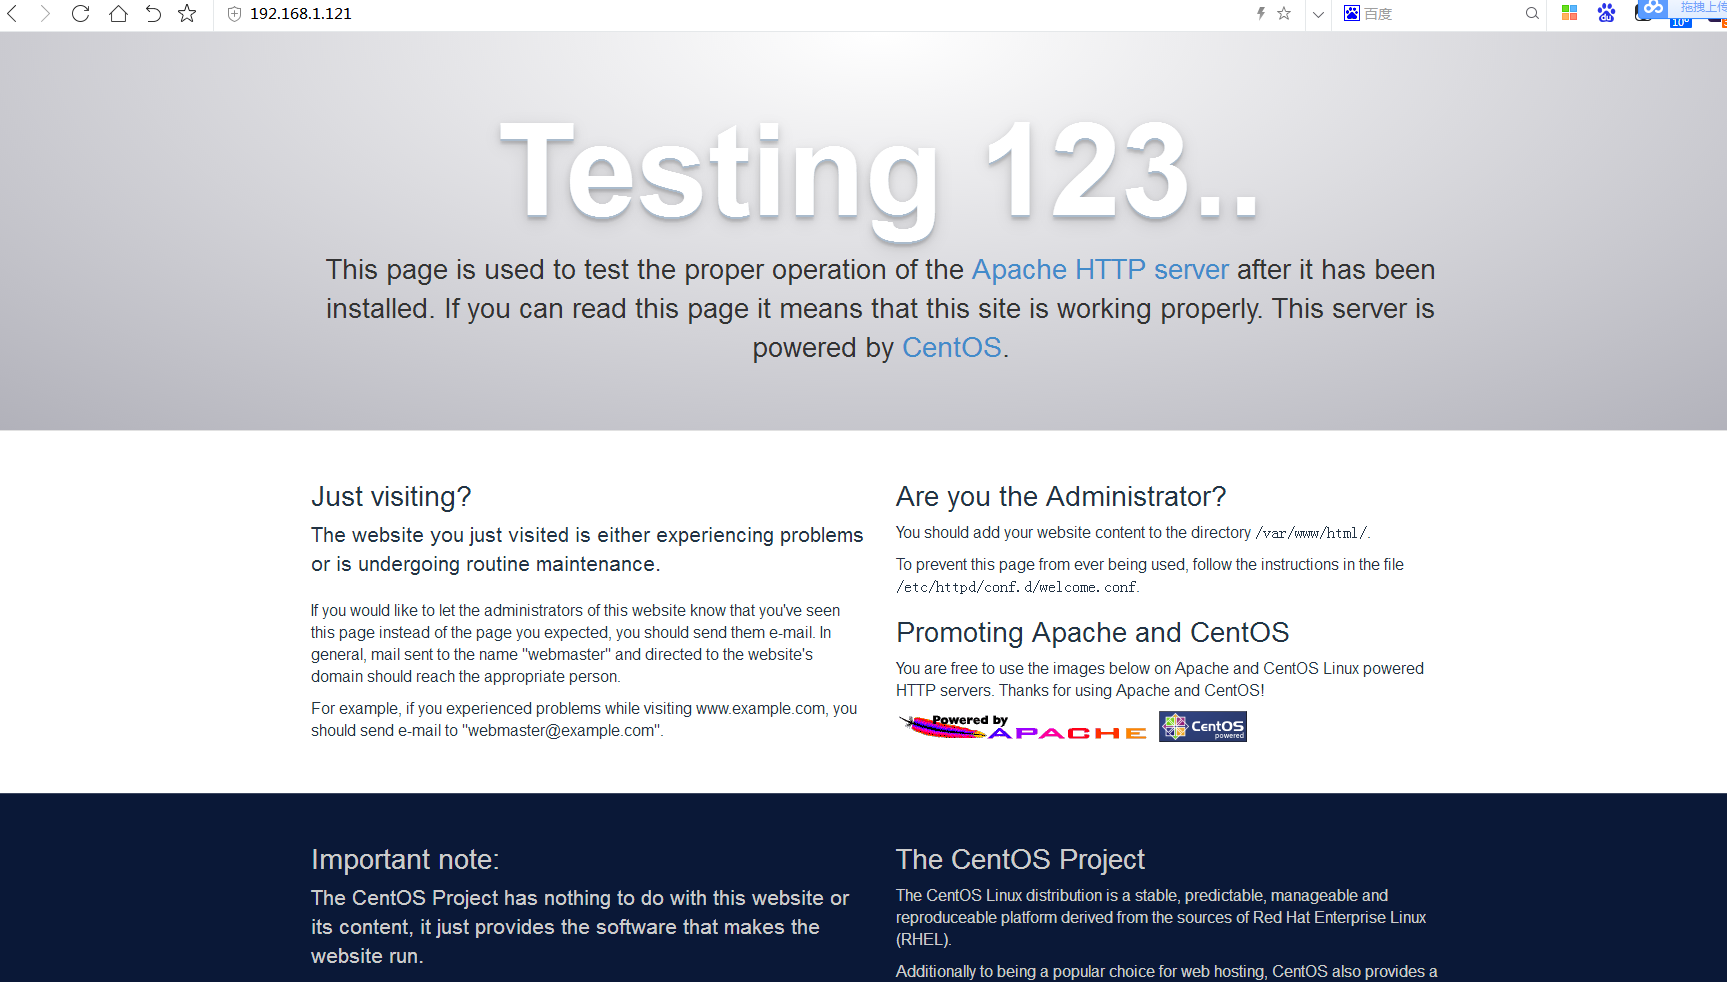This screenshot has width=1727, height=982.
Task: Click the site security shield icon
Action: coord(235,14)
